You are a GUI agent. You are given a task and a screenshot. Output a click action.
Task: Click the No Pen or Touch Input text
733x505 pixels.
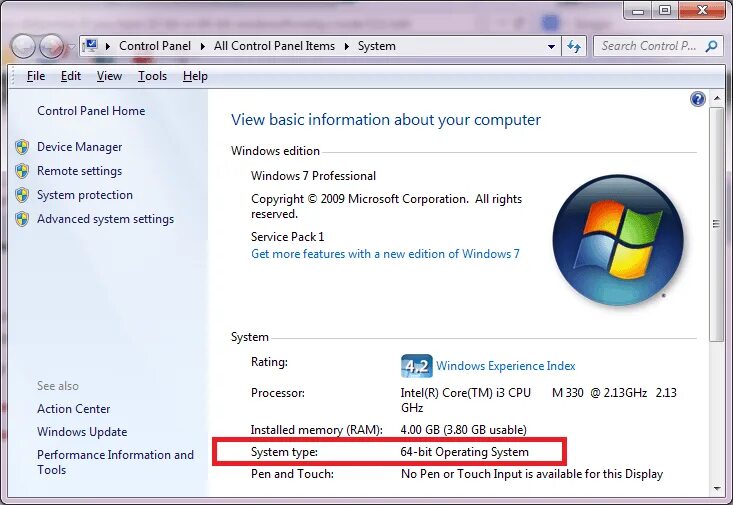(x=532, y=474)
